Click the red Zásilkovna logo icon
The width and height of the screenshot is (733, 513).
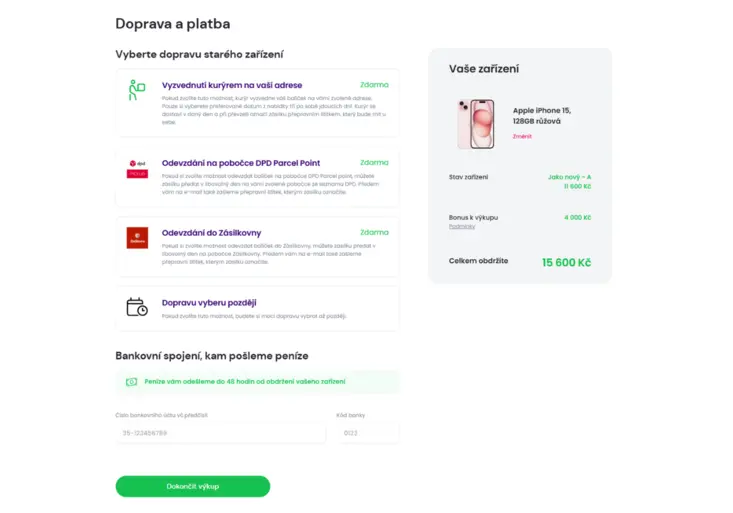coord(137,238)
